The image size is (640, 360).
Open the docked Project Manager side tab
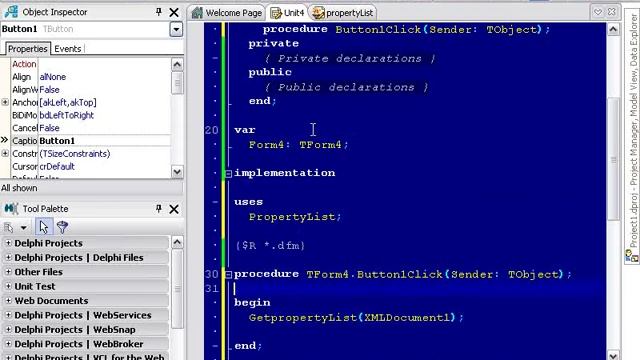point(632,137)
